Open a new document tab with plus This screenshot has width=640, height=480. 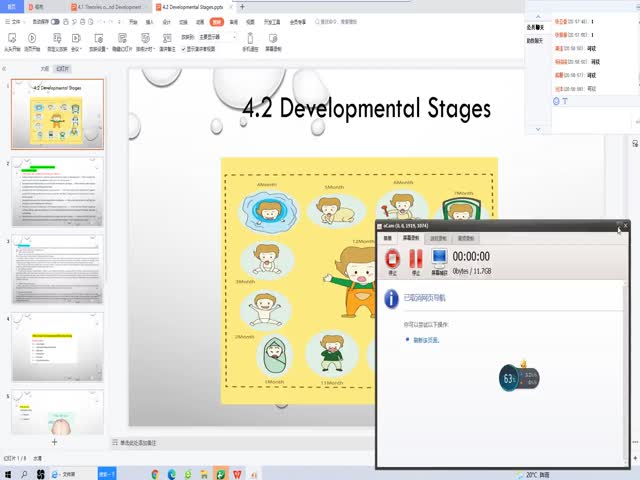tap(242, 7)
